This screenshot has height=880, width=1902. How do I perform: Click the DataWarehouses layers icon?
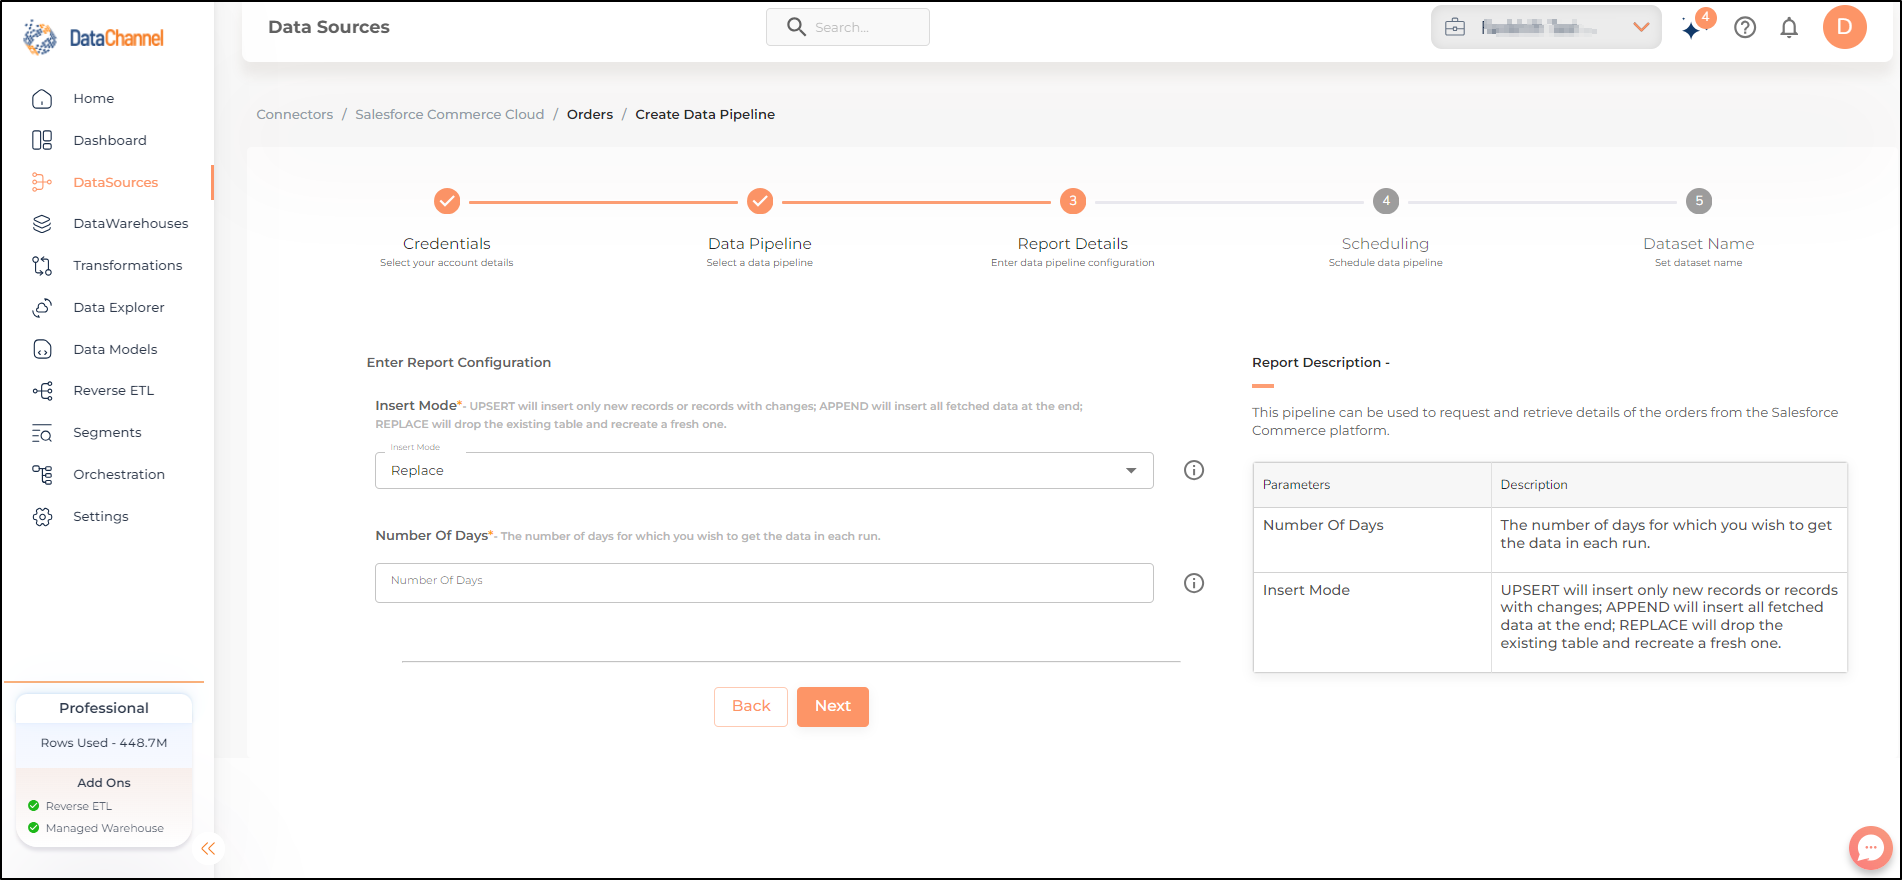42,224
